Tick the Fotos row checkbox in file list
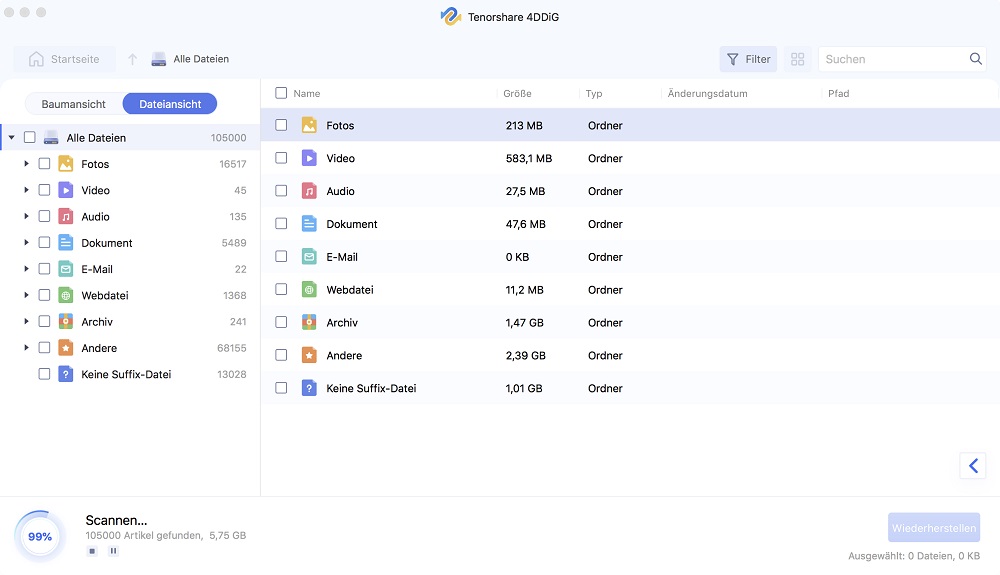The height and width of the screenshot is (575, 1000). [281, 125]
